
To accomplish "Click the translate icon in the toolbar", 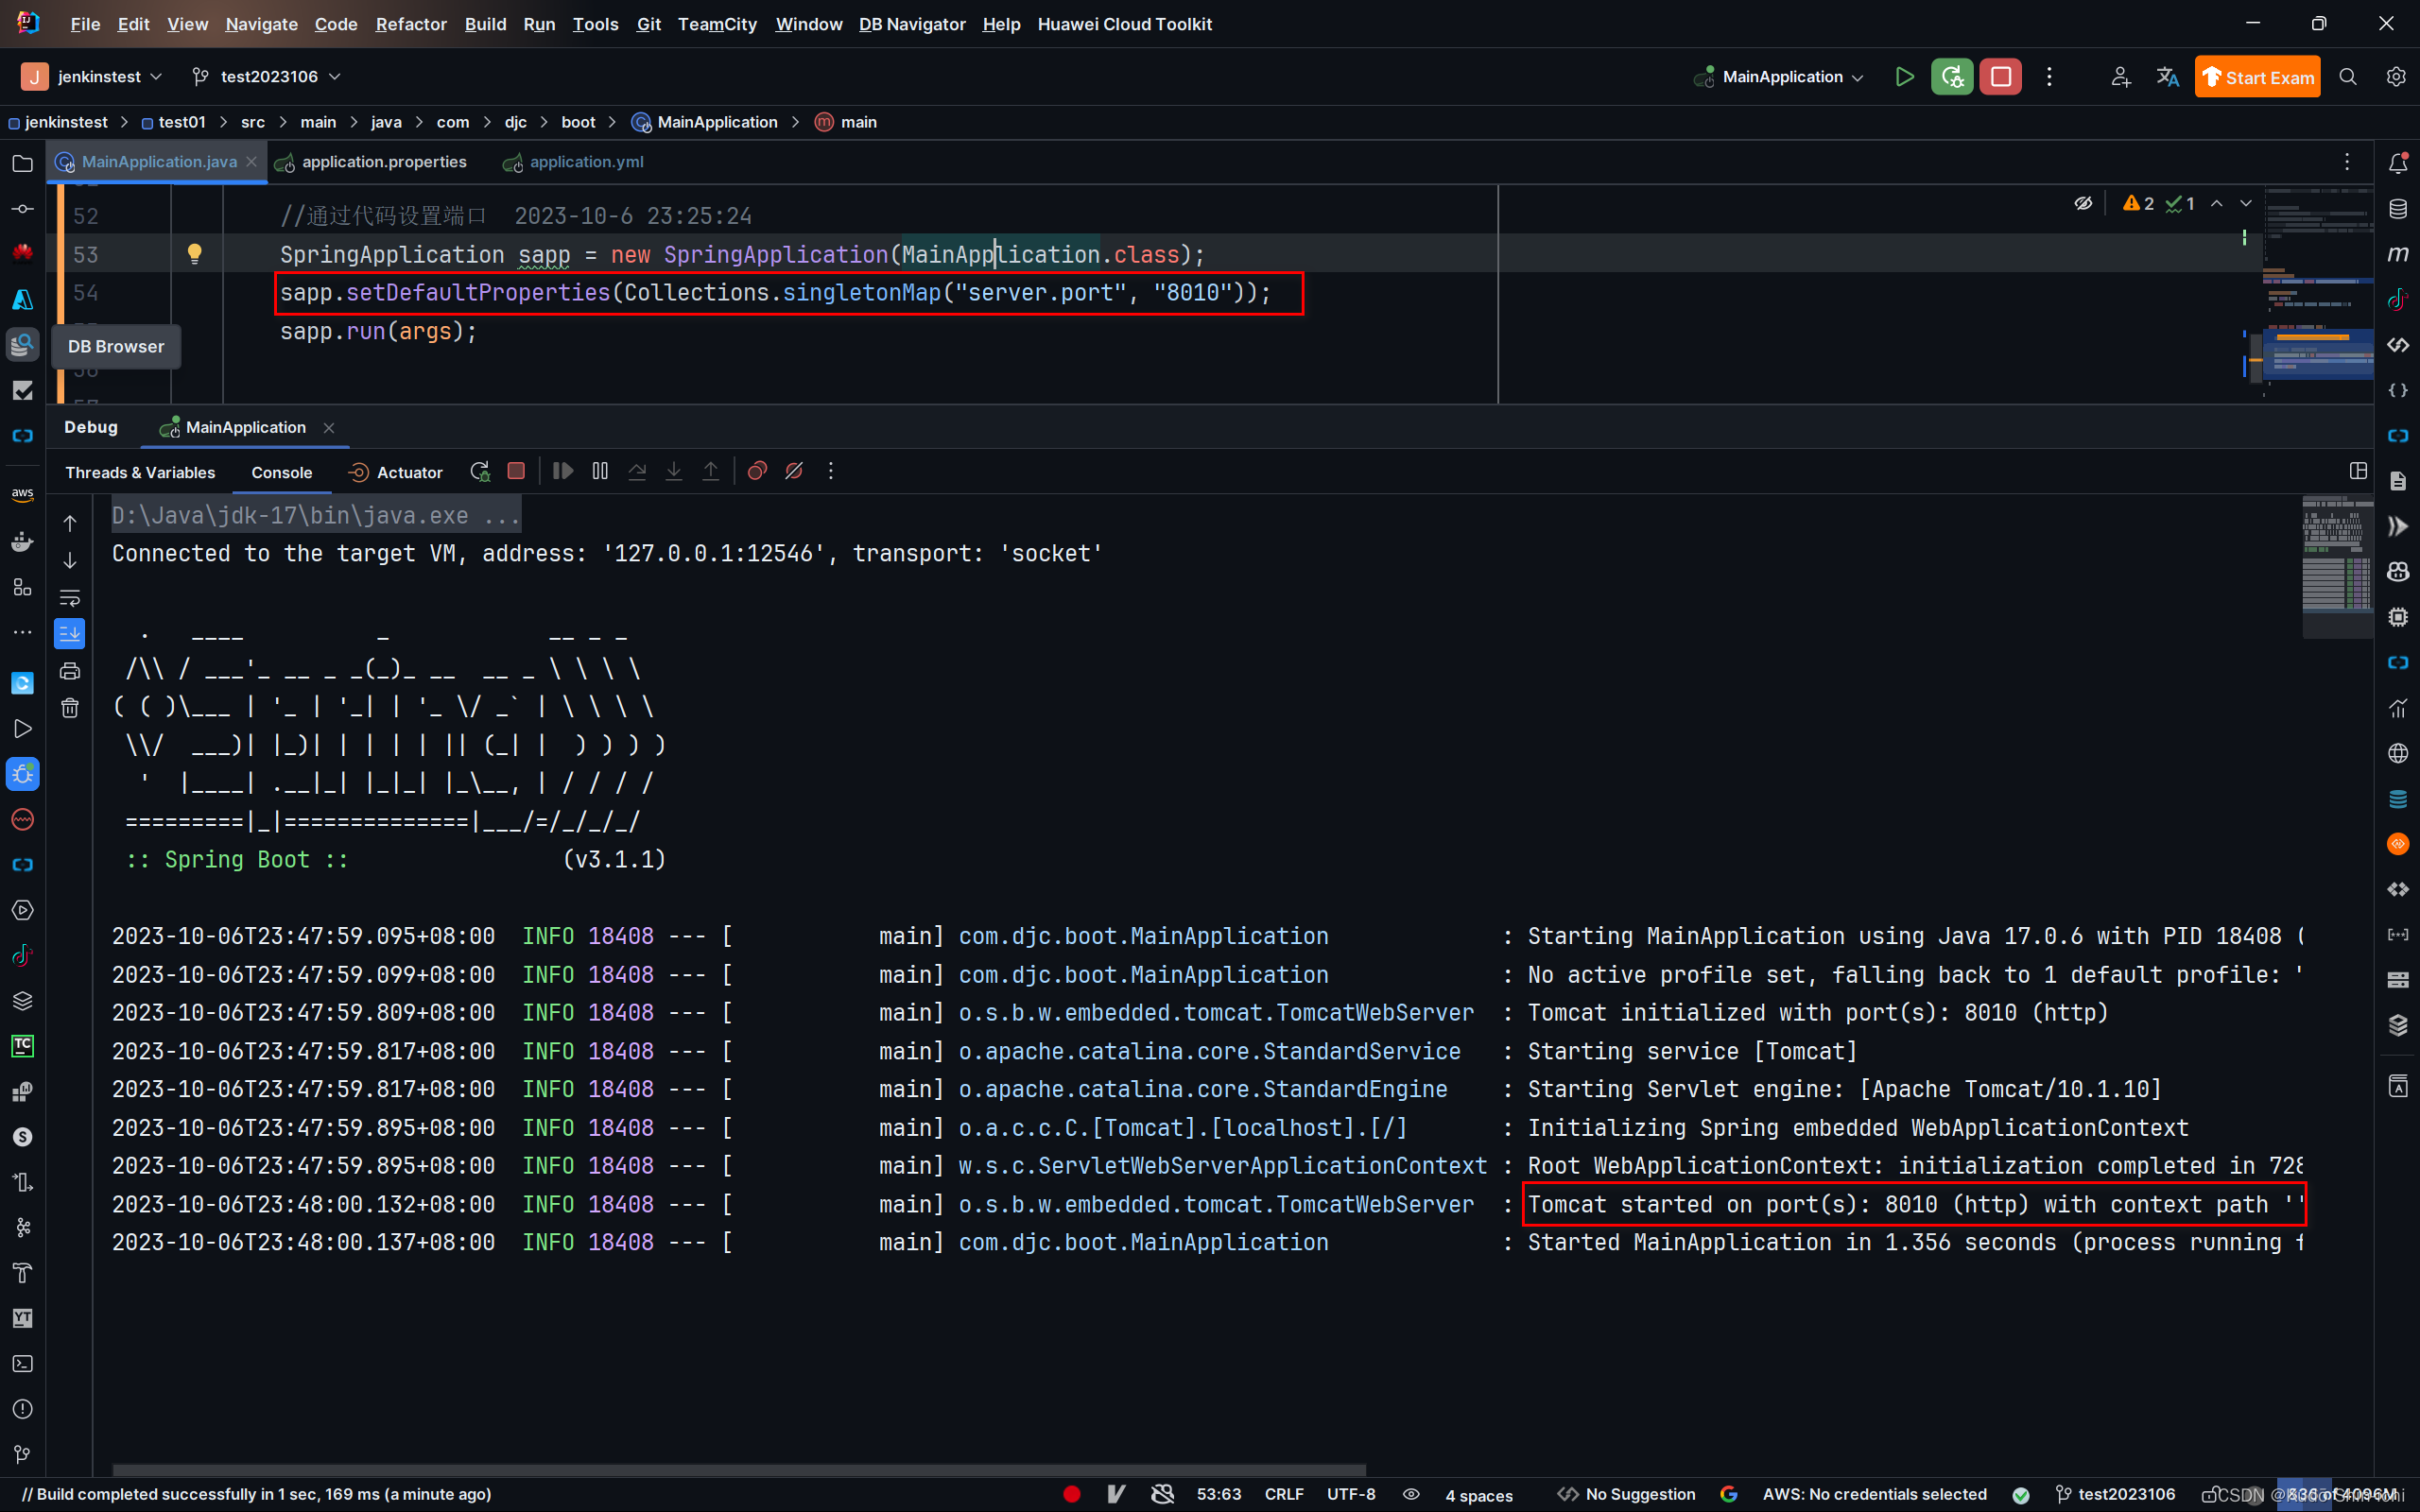I will (x=2167, y=77).
